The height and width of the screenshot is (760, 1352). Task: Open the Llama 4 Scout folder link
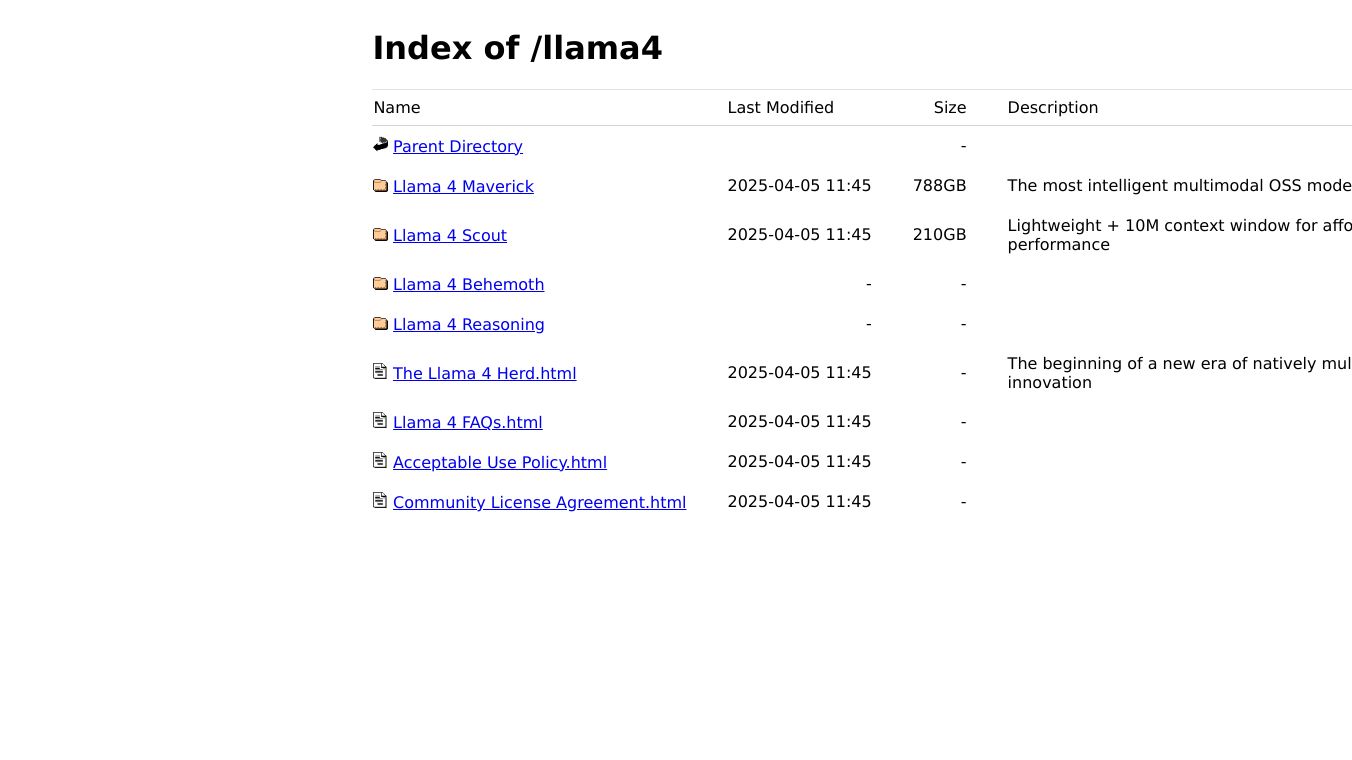449,236
